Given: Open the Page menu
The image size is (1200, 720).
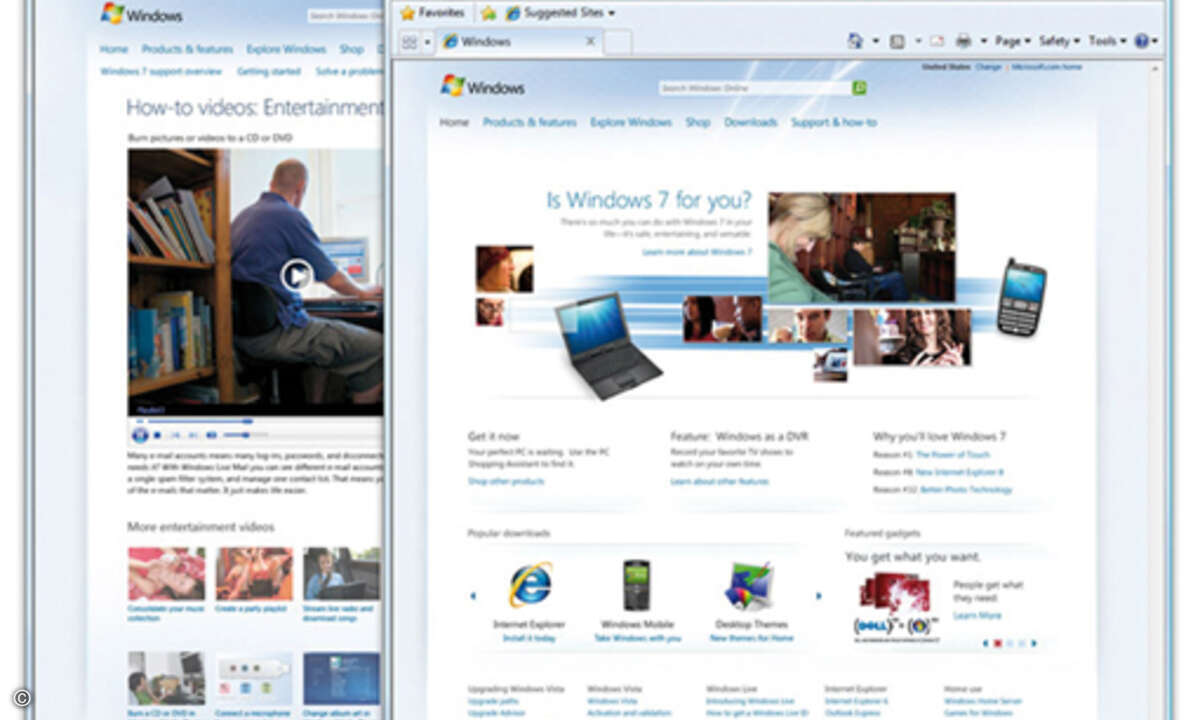Looking at the screenshot, I should click(x=1013, y=41).
